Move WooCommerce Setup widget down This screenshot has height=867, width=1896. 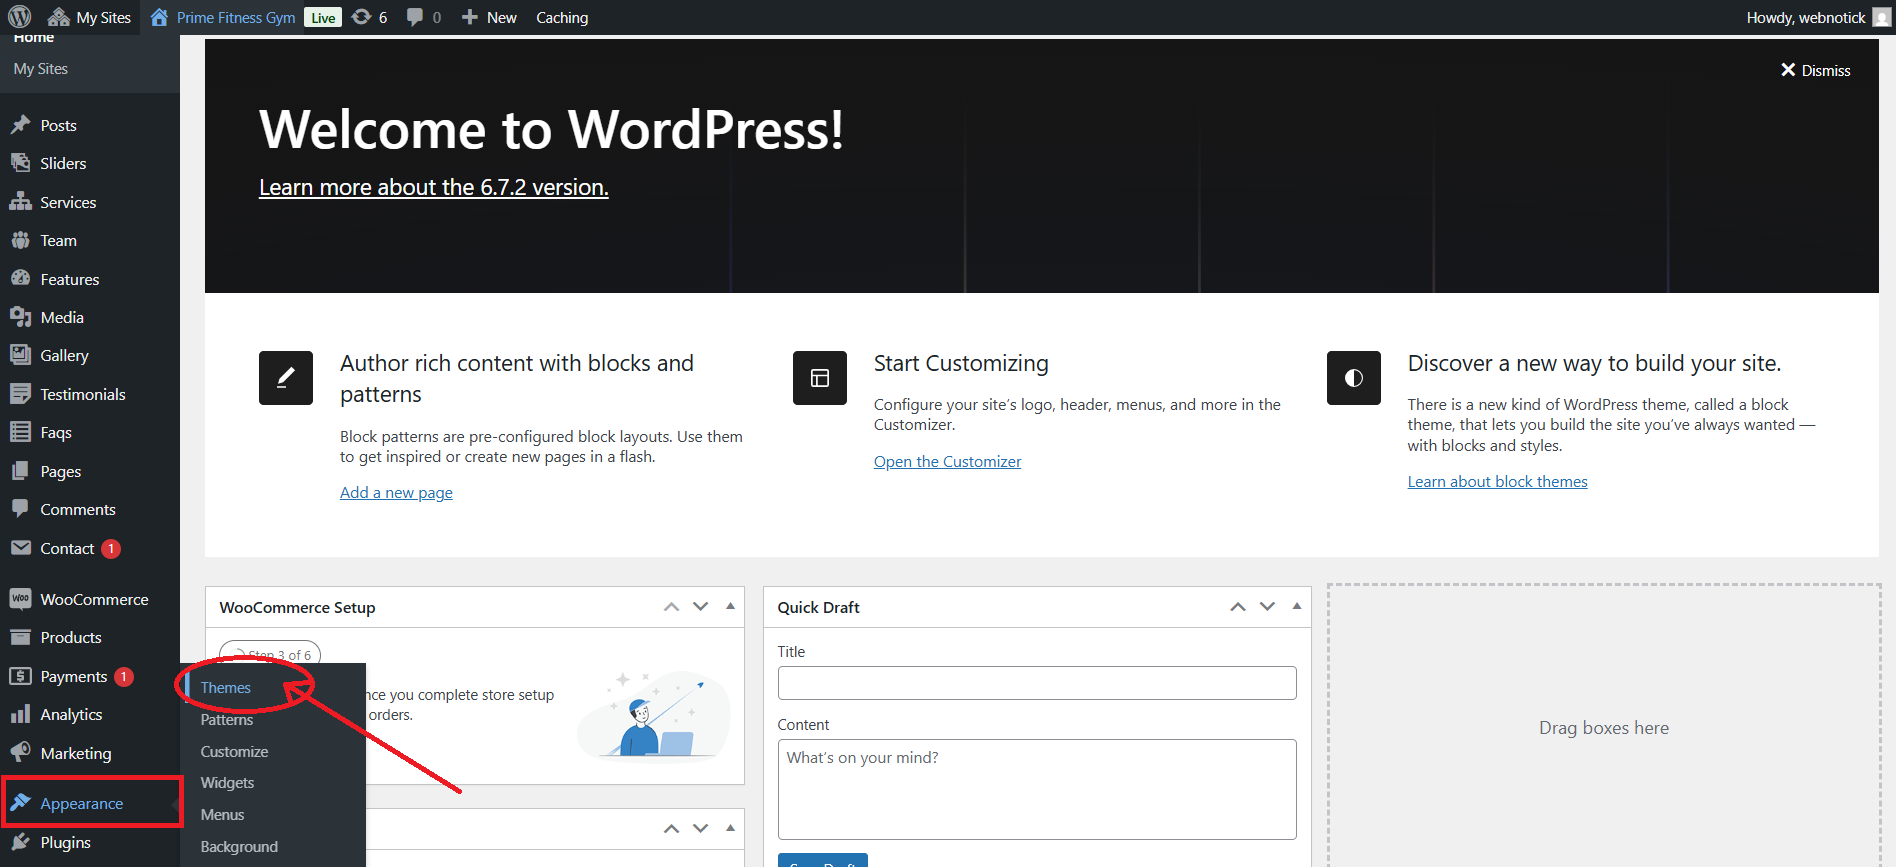700,607
